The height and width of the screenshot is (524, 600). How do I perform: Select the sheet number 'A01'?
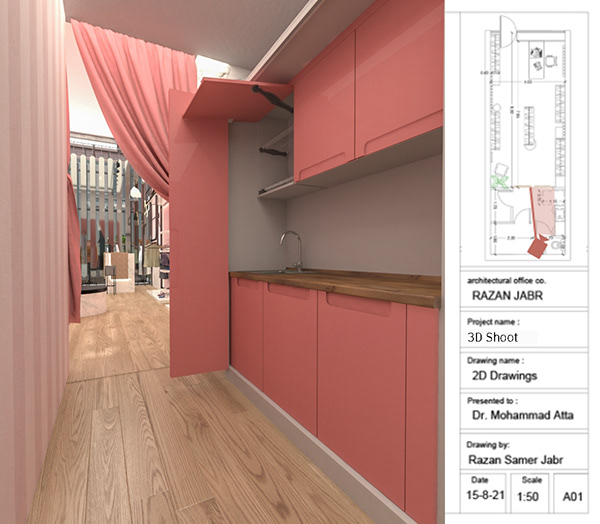pos(572,497)
